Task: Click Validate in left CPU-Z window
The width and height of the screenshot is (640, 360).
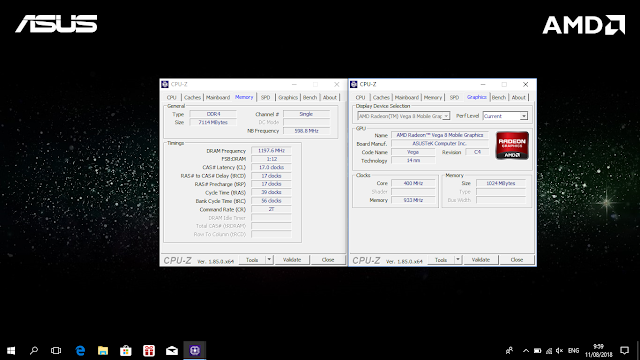Action: pos(292,260)
